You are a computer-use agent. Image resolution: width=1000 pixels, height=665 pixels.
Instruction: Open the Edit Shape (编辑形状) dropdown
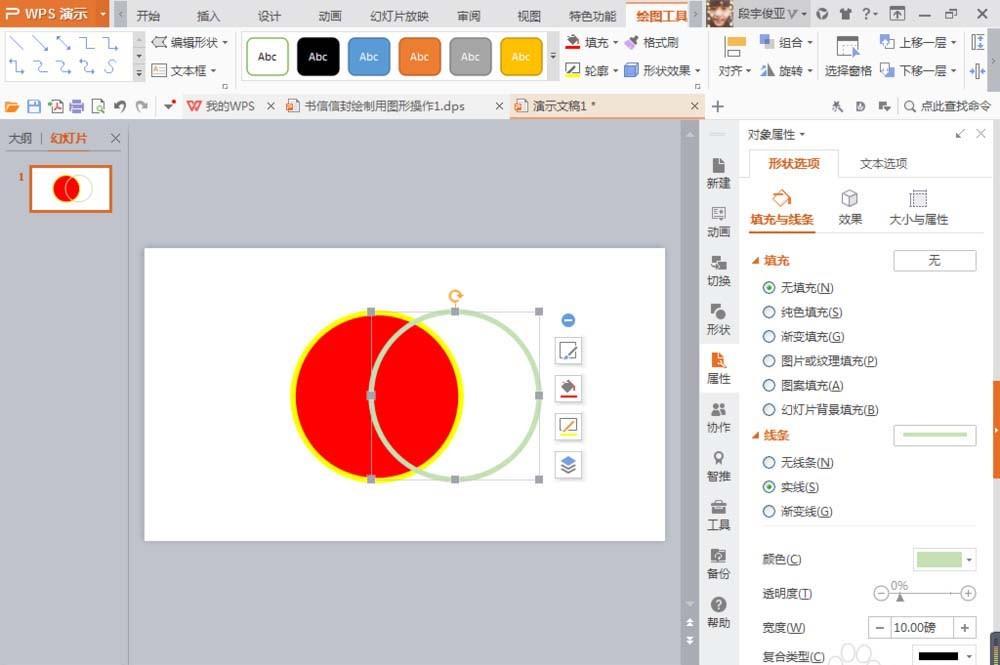click(x=189, y=43)
